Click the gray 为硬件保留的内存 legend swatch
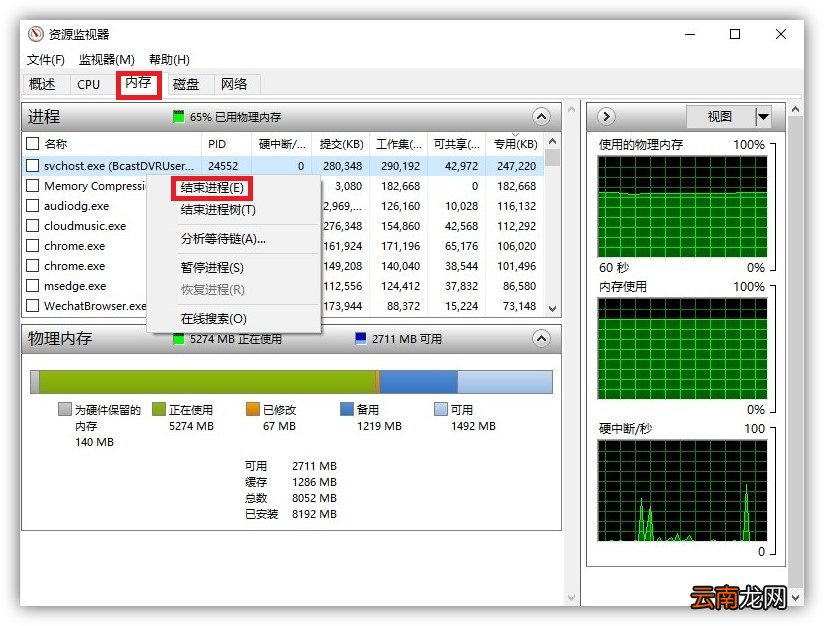824x626 pixels. click(65, 409)
